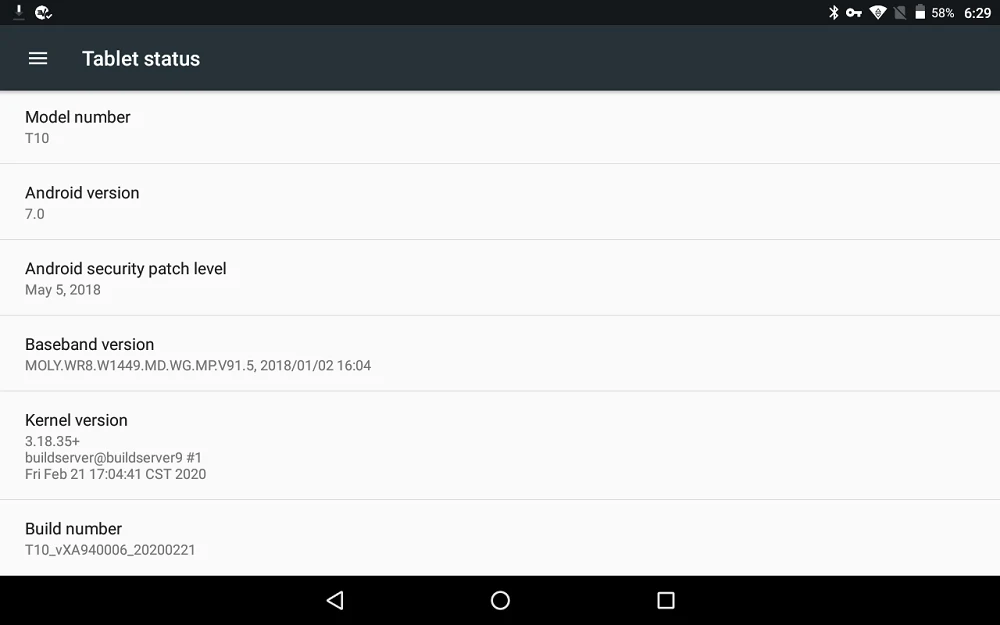Screen dimensions: 1000x625
Task: Tap the Build number entry
Action: (500, 538)
